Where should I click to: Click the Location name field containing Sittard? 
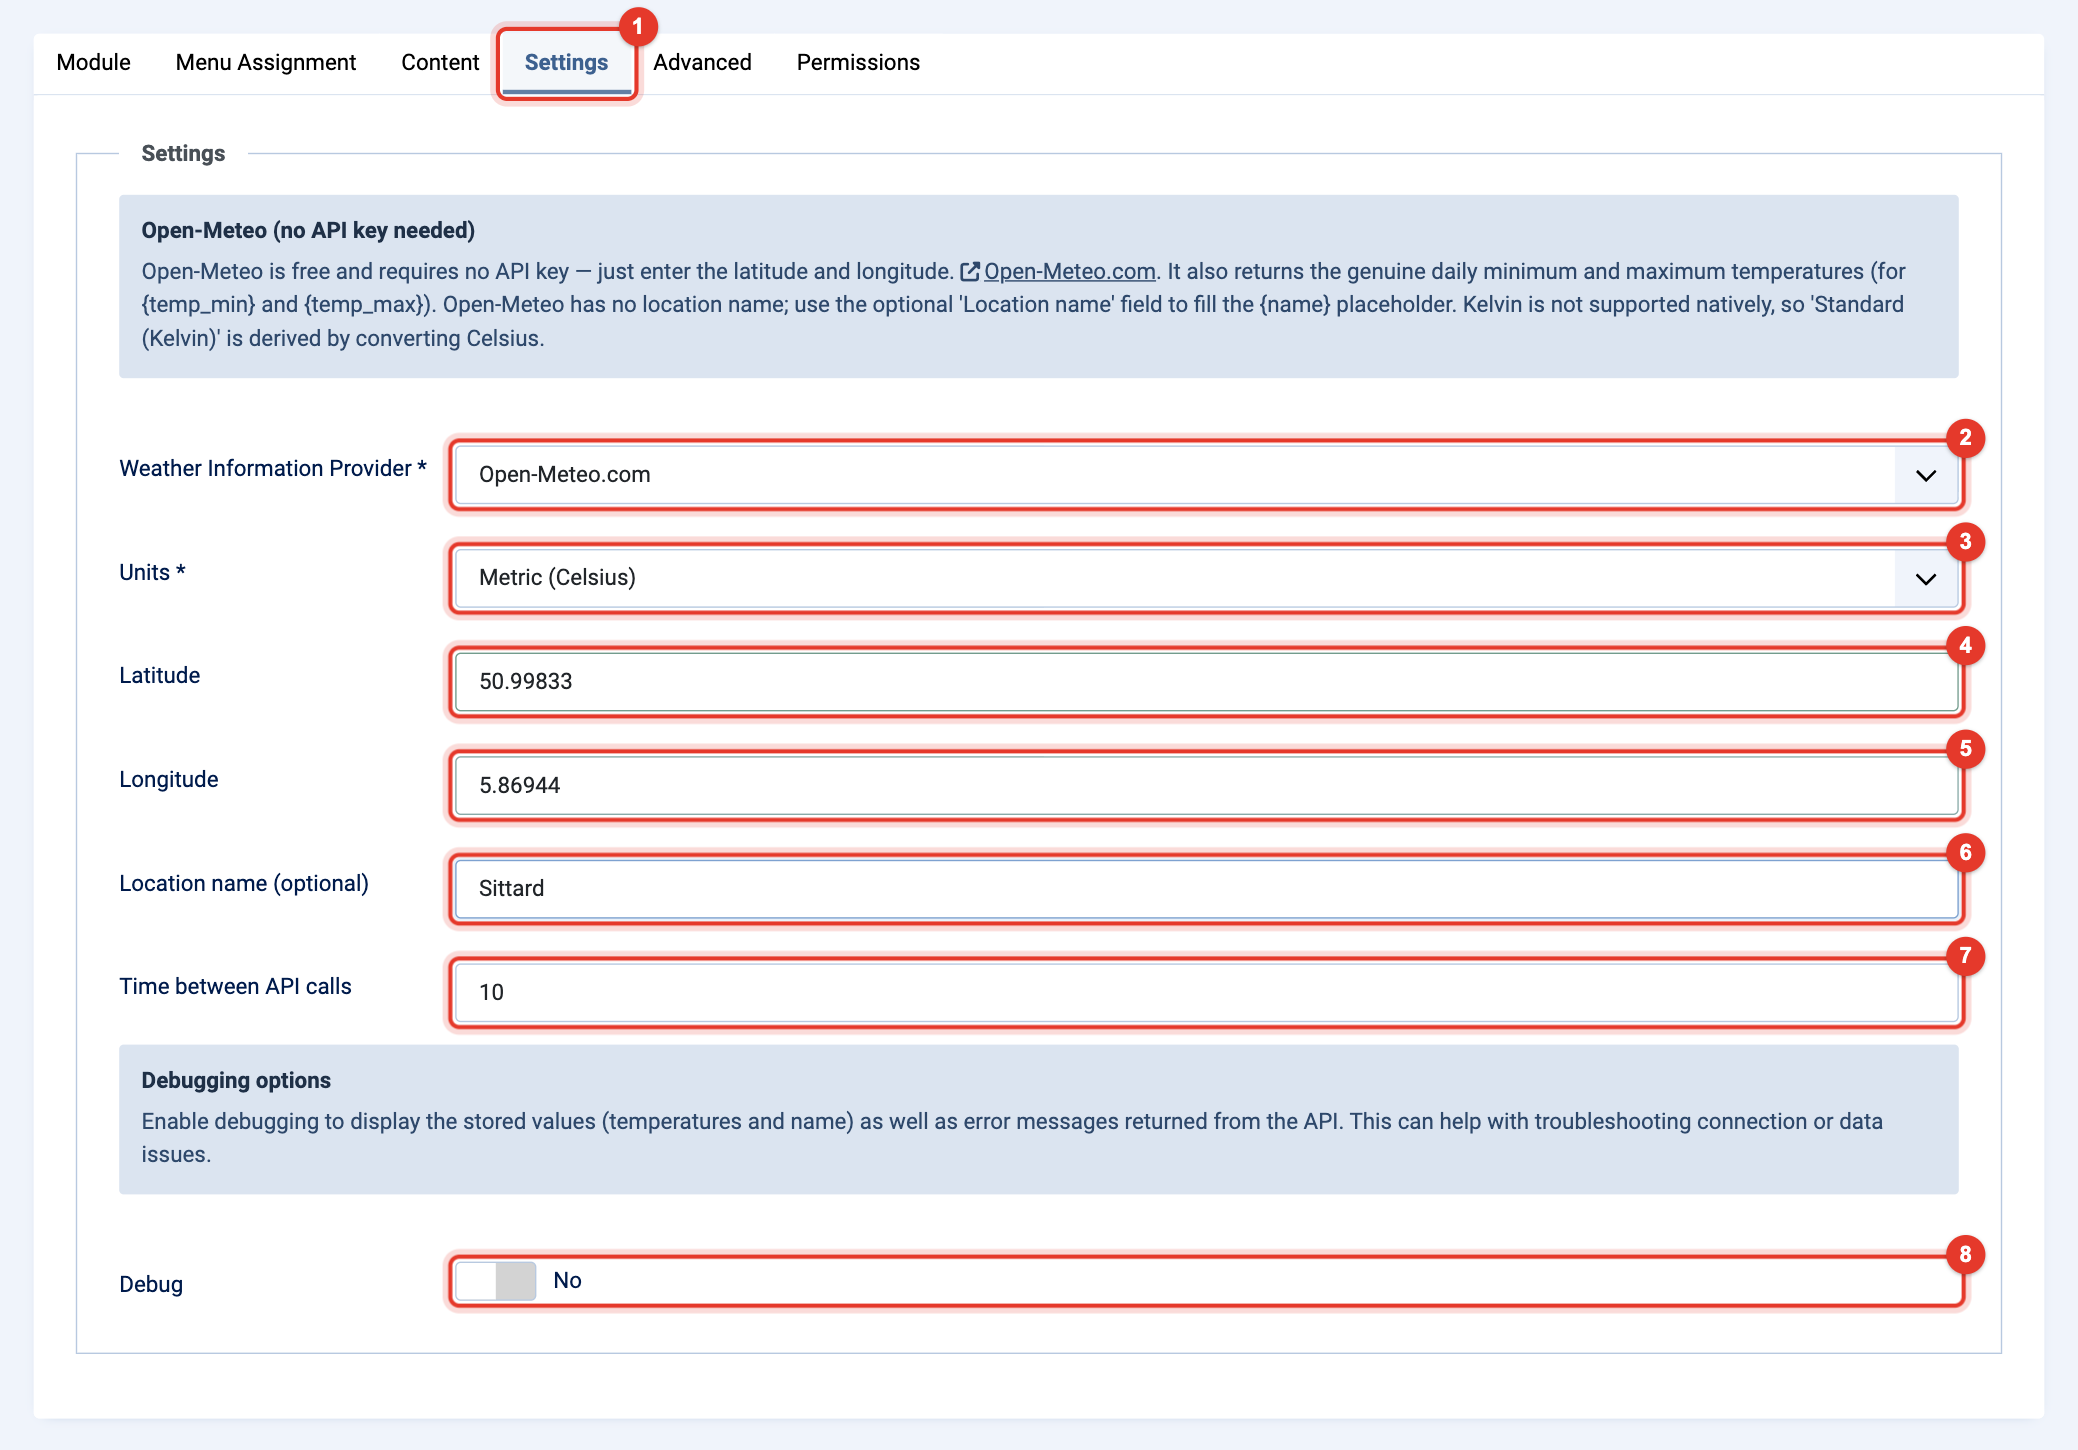coord(1206,889)
